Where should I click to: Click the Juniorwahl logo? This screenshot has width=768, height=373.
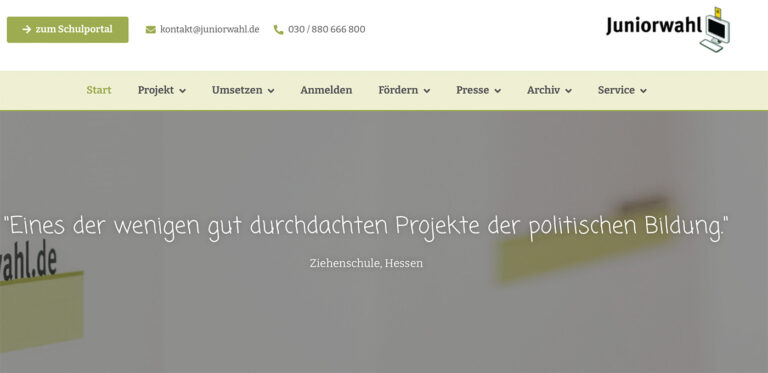[x=668, y=29]
